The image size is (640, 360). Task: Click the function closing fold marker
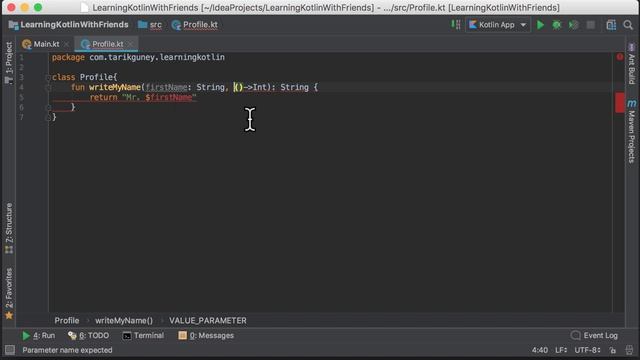click(x=48, y=107)
